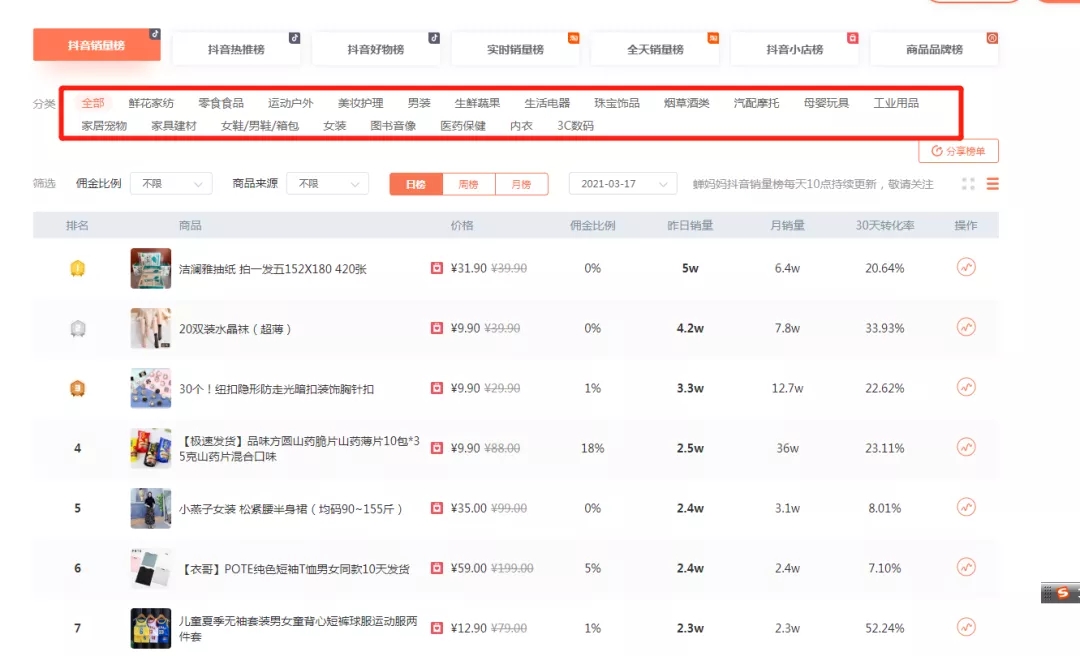Viewport: 1080px width, 656px height.
Task: Filter by 全部 category
Action: 92,103
